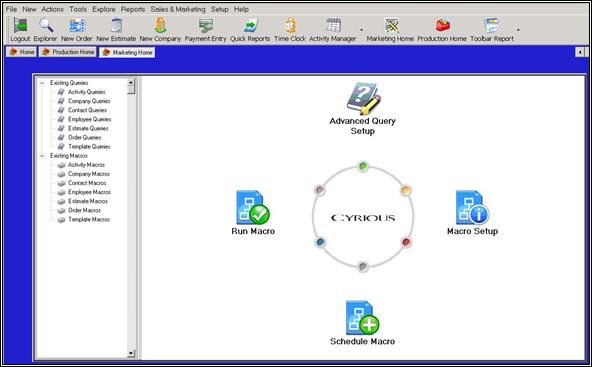Viewport: 592px width, 367px height.
Task: Click the tree panel's scroll down arrow
Action: tap(131, 353)
